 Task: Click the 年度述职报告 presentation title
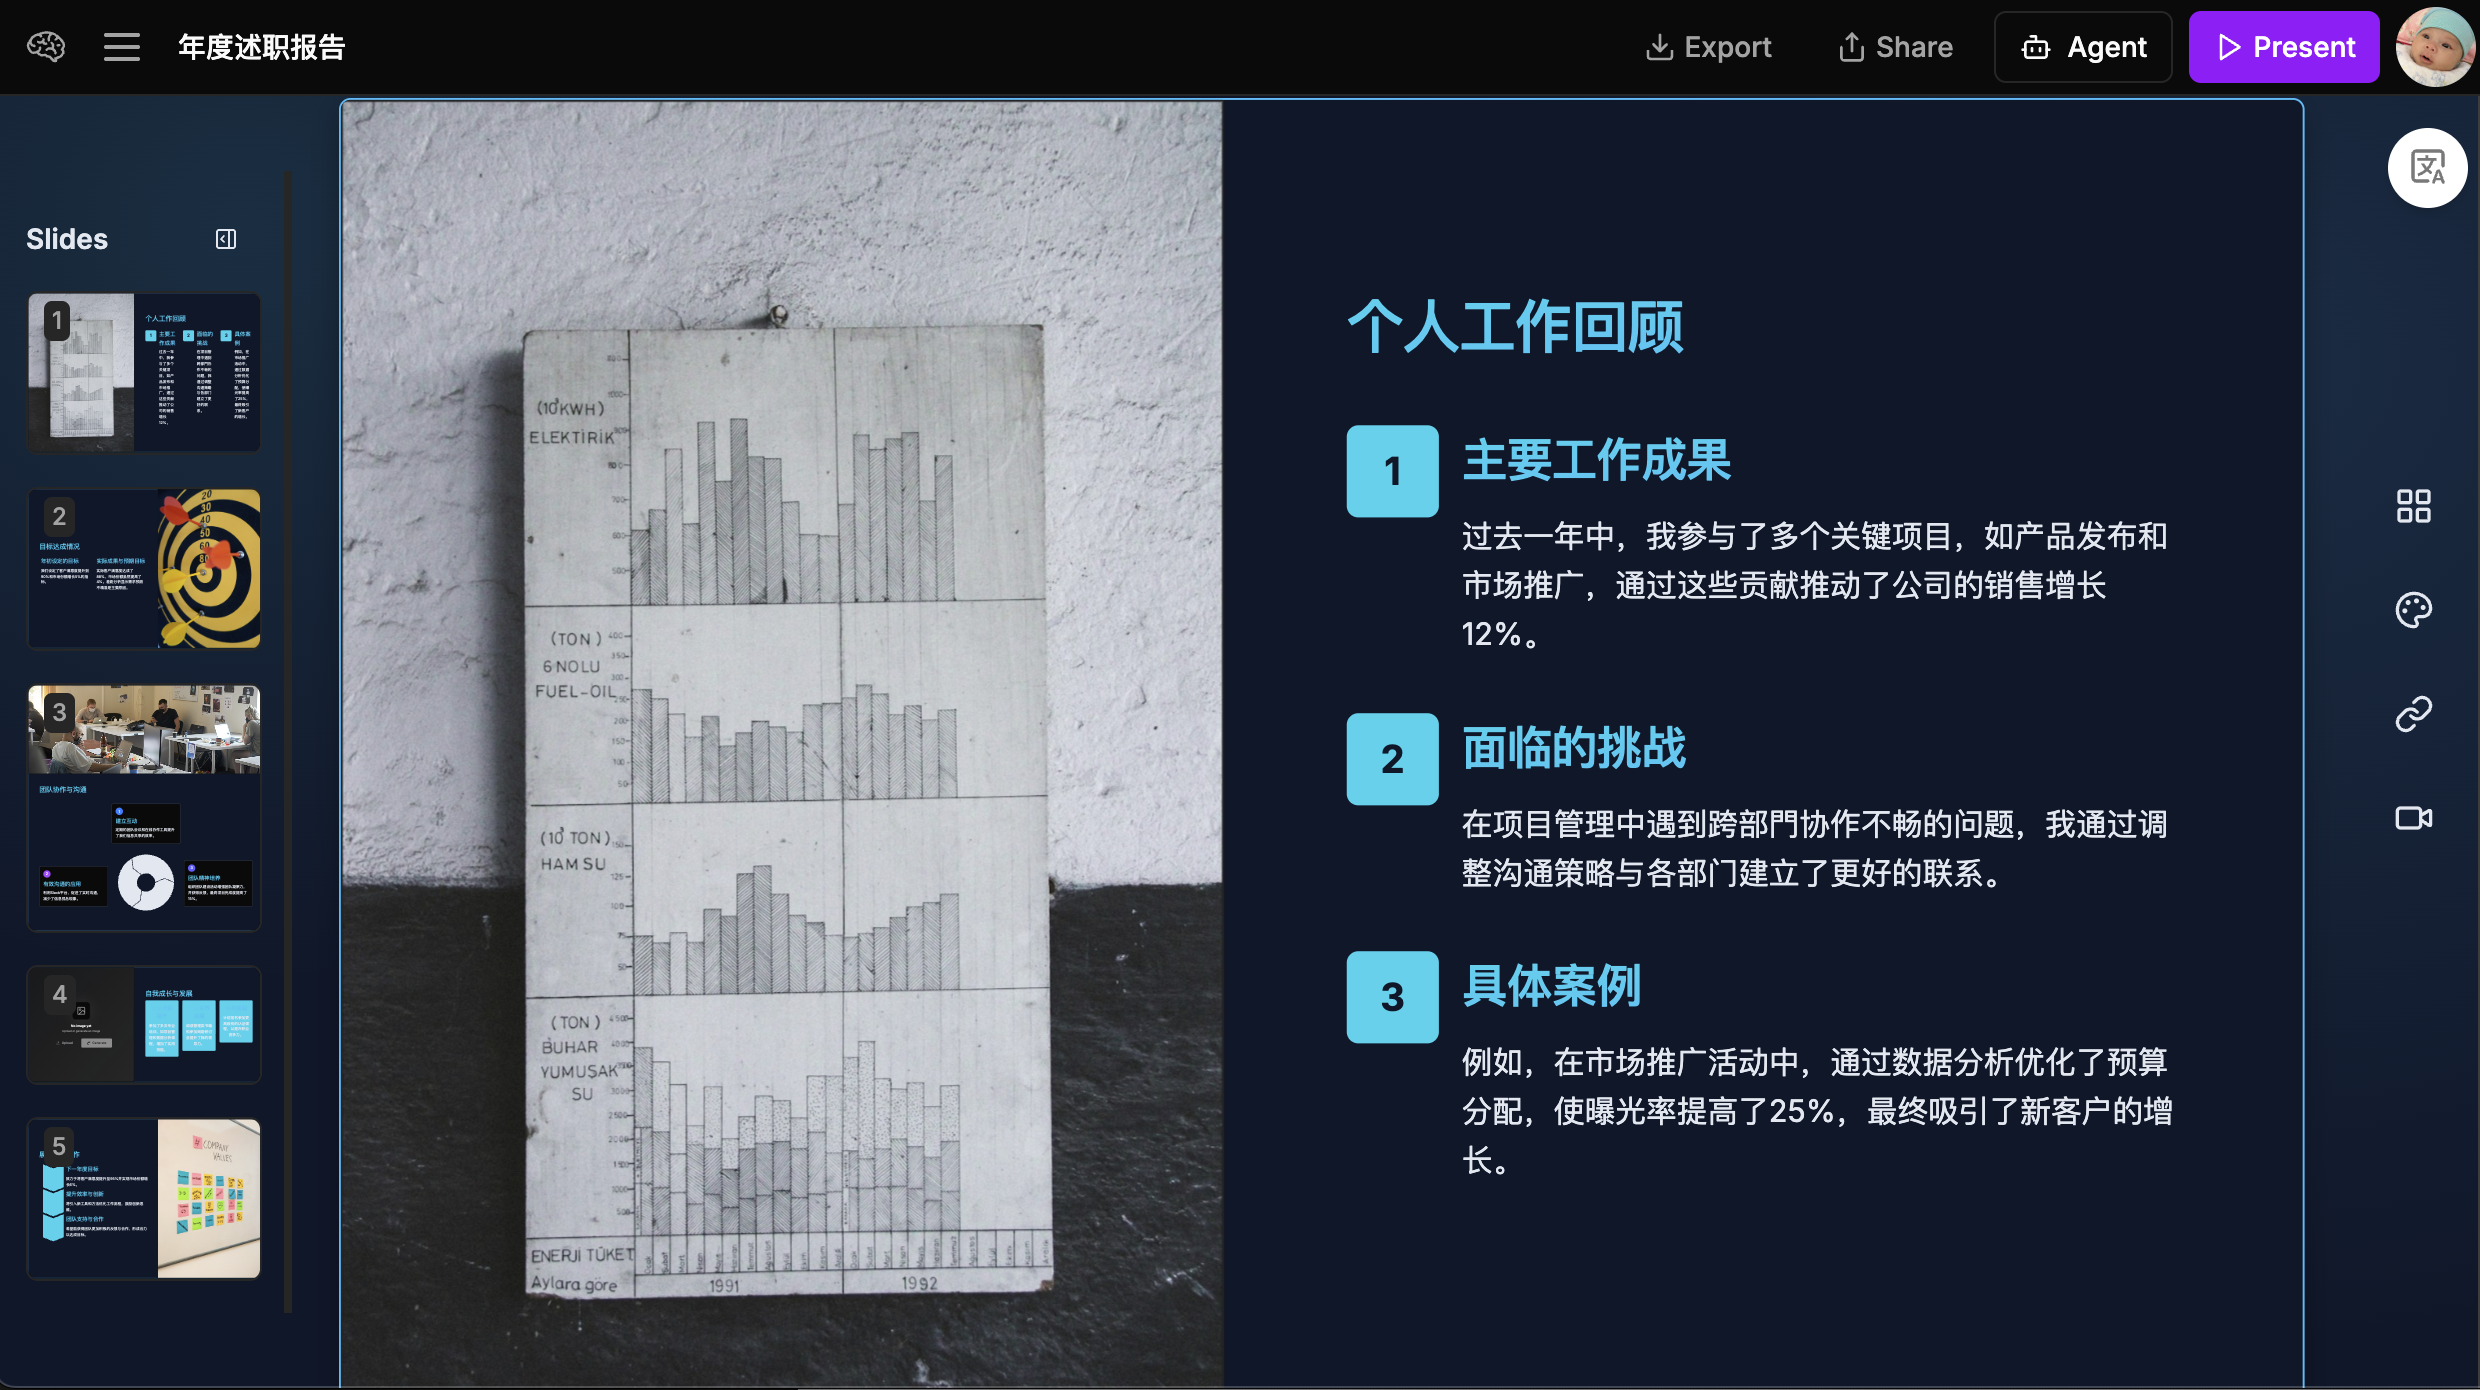(x=261, y=47)
